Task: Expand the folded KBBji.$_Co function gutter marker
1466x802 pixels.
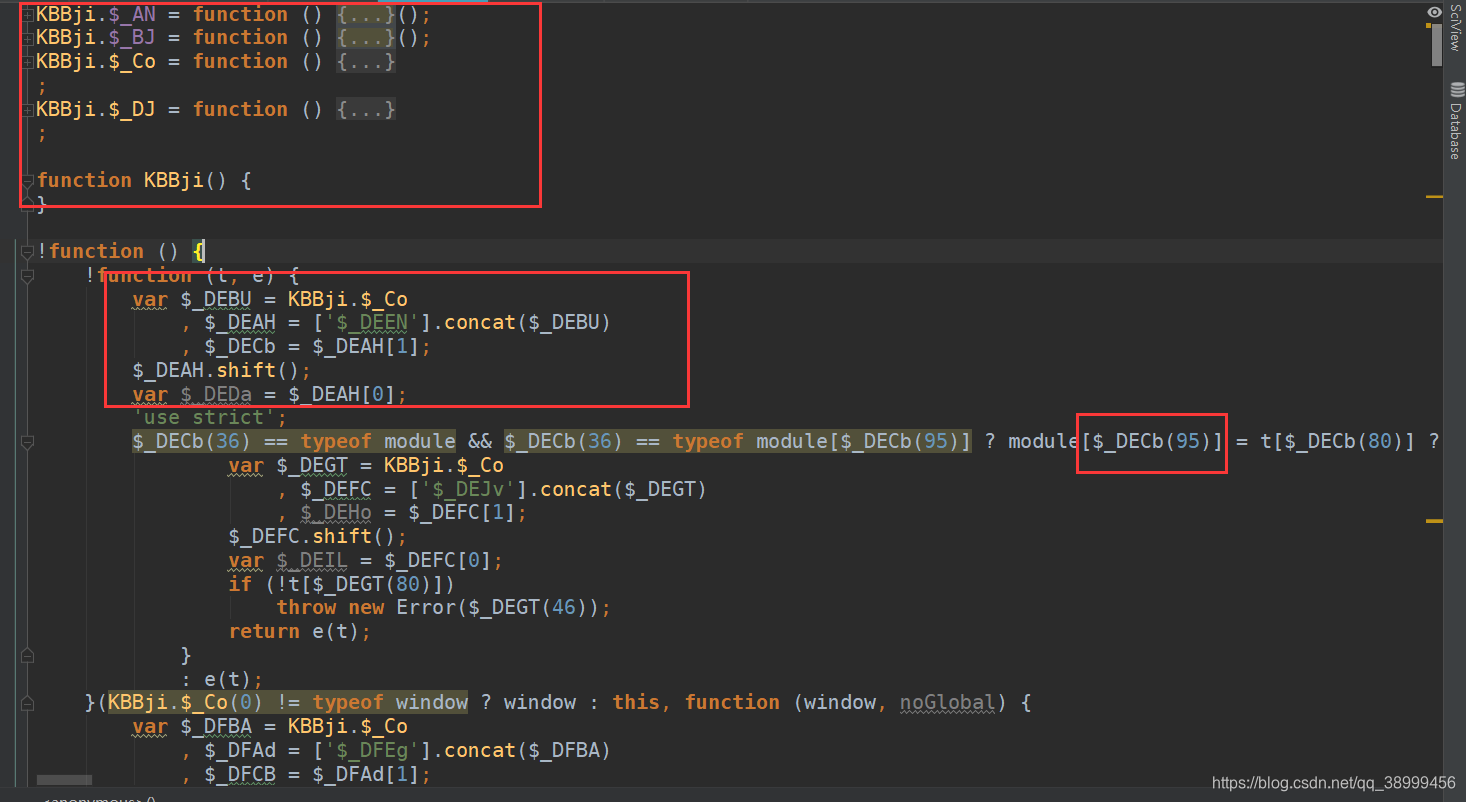Action: tap(27, 62)
